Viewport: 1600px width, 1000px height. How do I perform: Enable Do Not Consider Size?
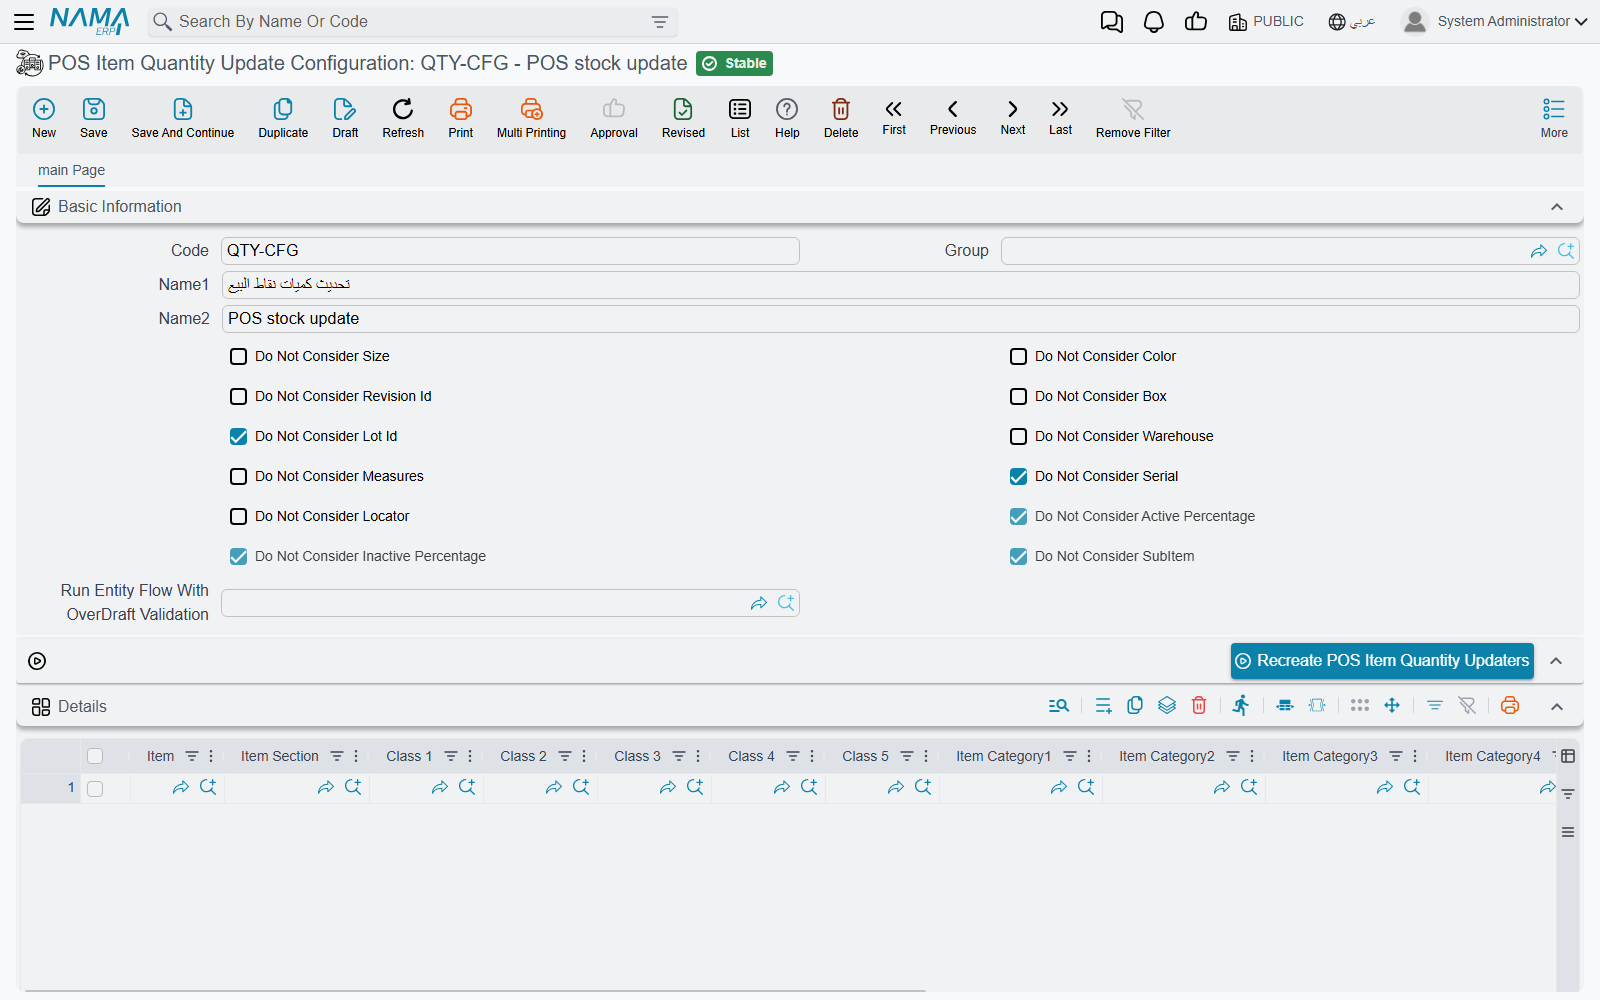point(239,356)
